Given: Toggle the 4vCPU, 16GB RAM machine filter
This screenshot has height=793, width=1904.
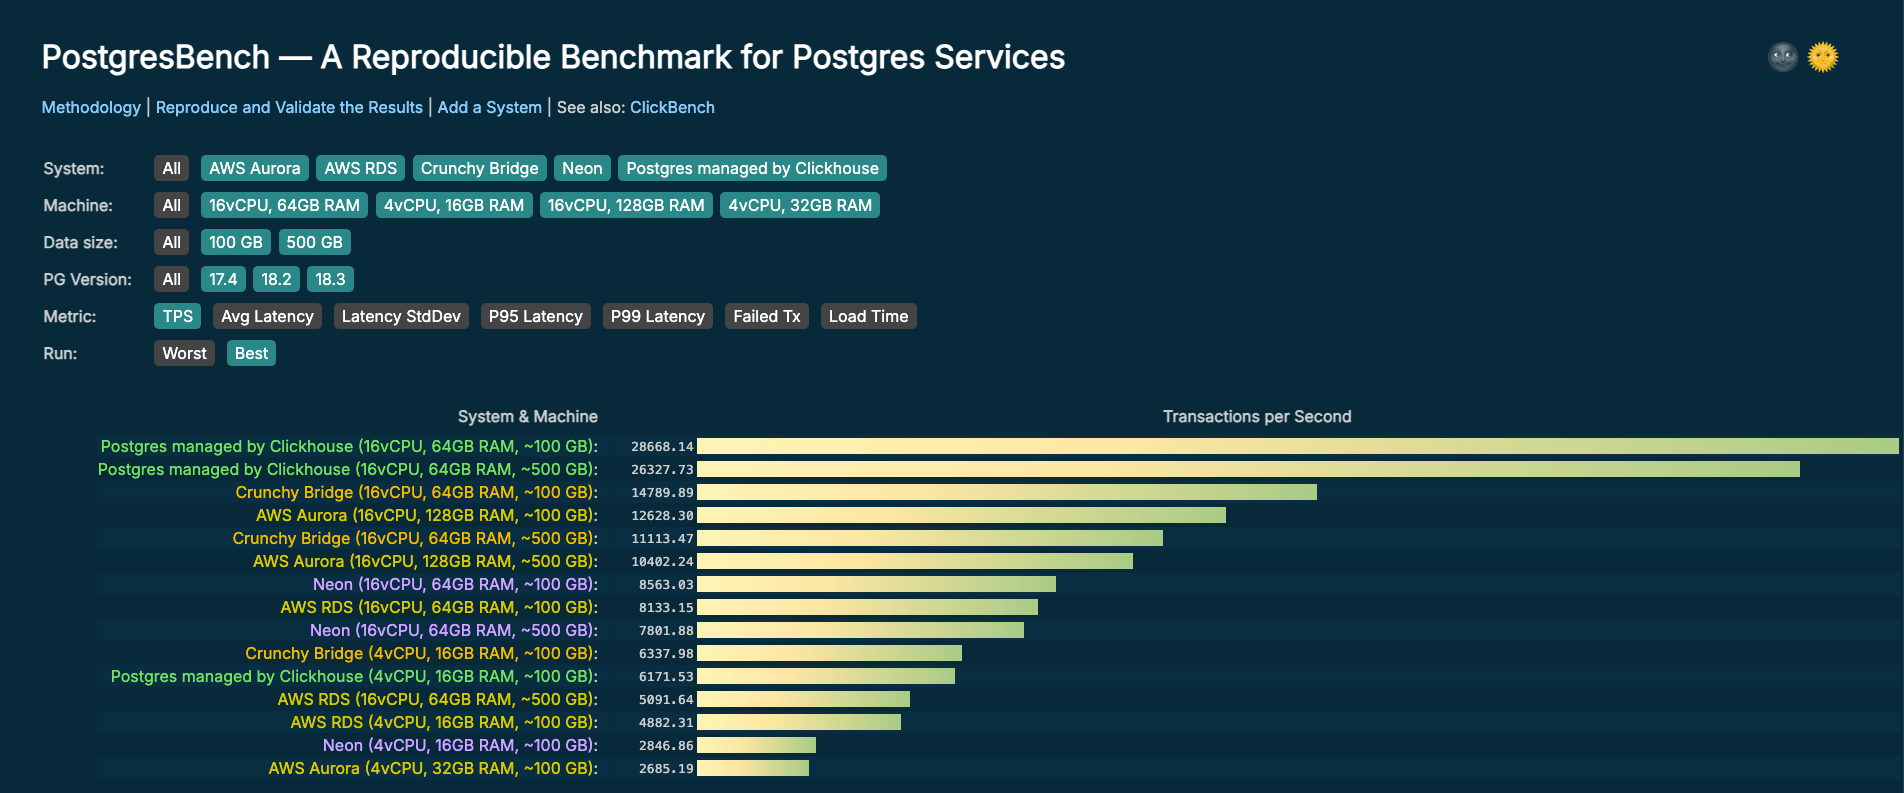Looking at the screenshot, I should 454,205.
